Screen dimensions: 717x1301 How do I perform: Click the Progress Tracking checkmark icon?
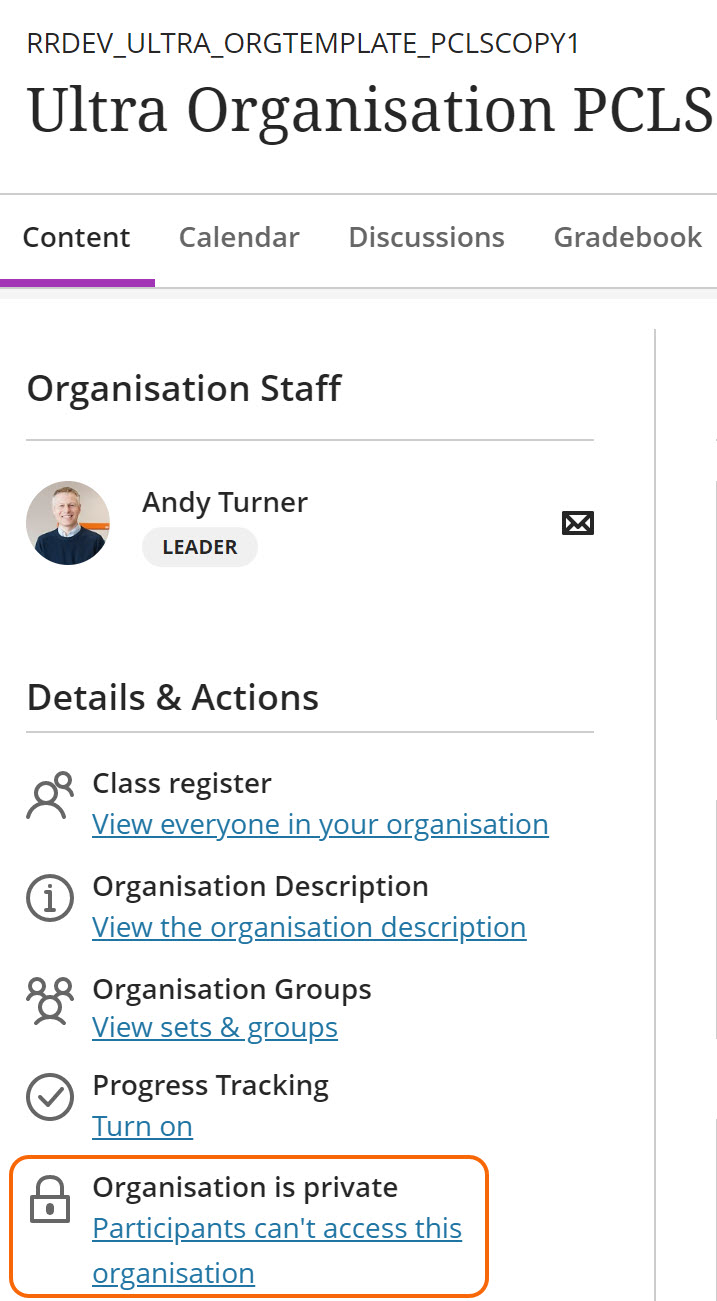50,1098
